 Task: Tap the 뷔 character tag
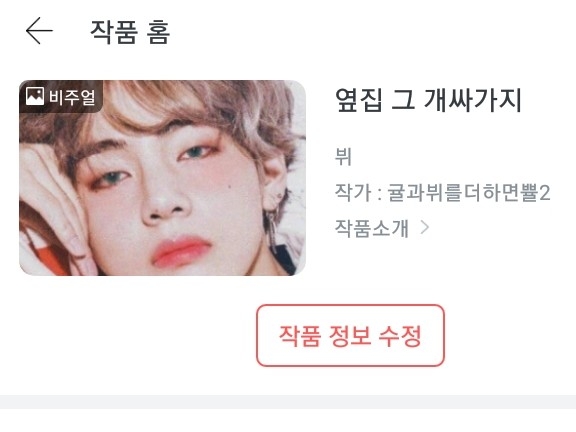point(343,156)
